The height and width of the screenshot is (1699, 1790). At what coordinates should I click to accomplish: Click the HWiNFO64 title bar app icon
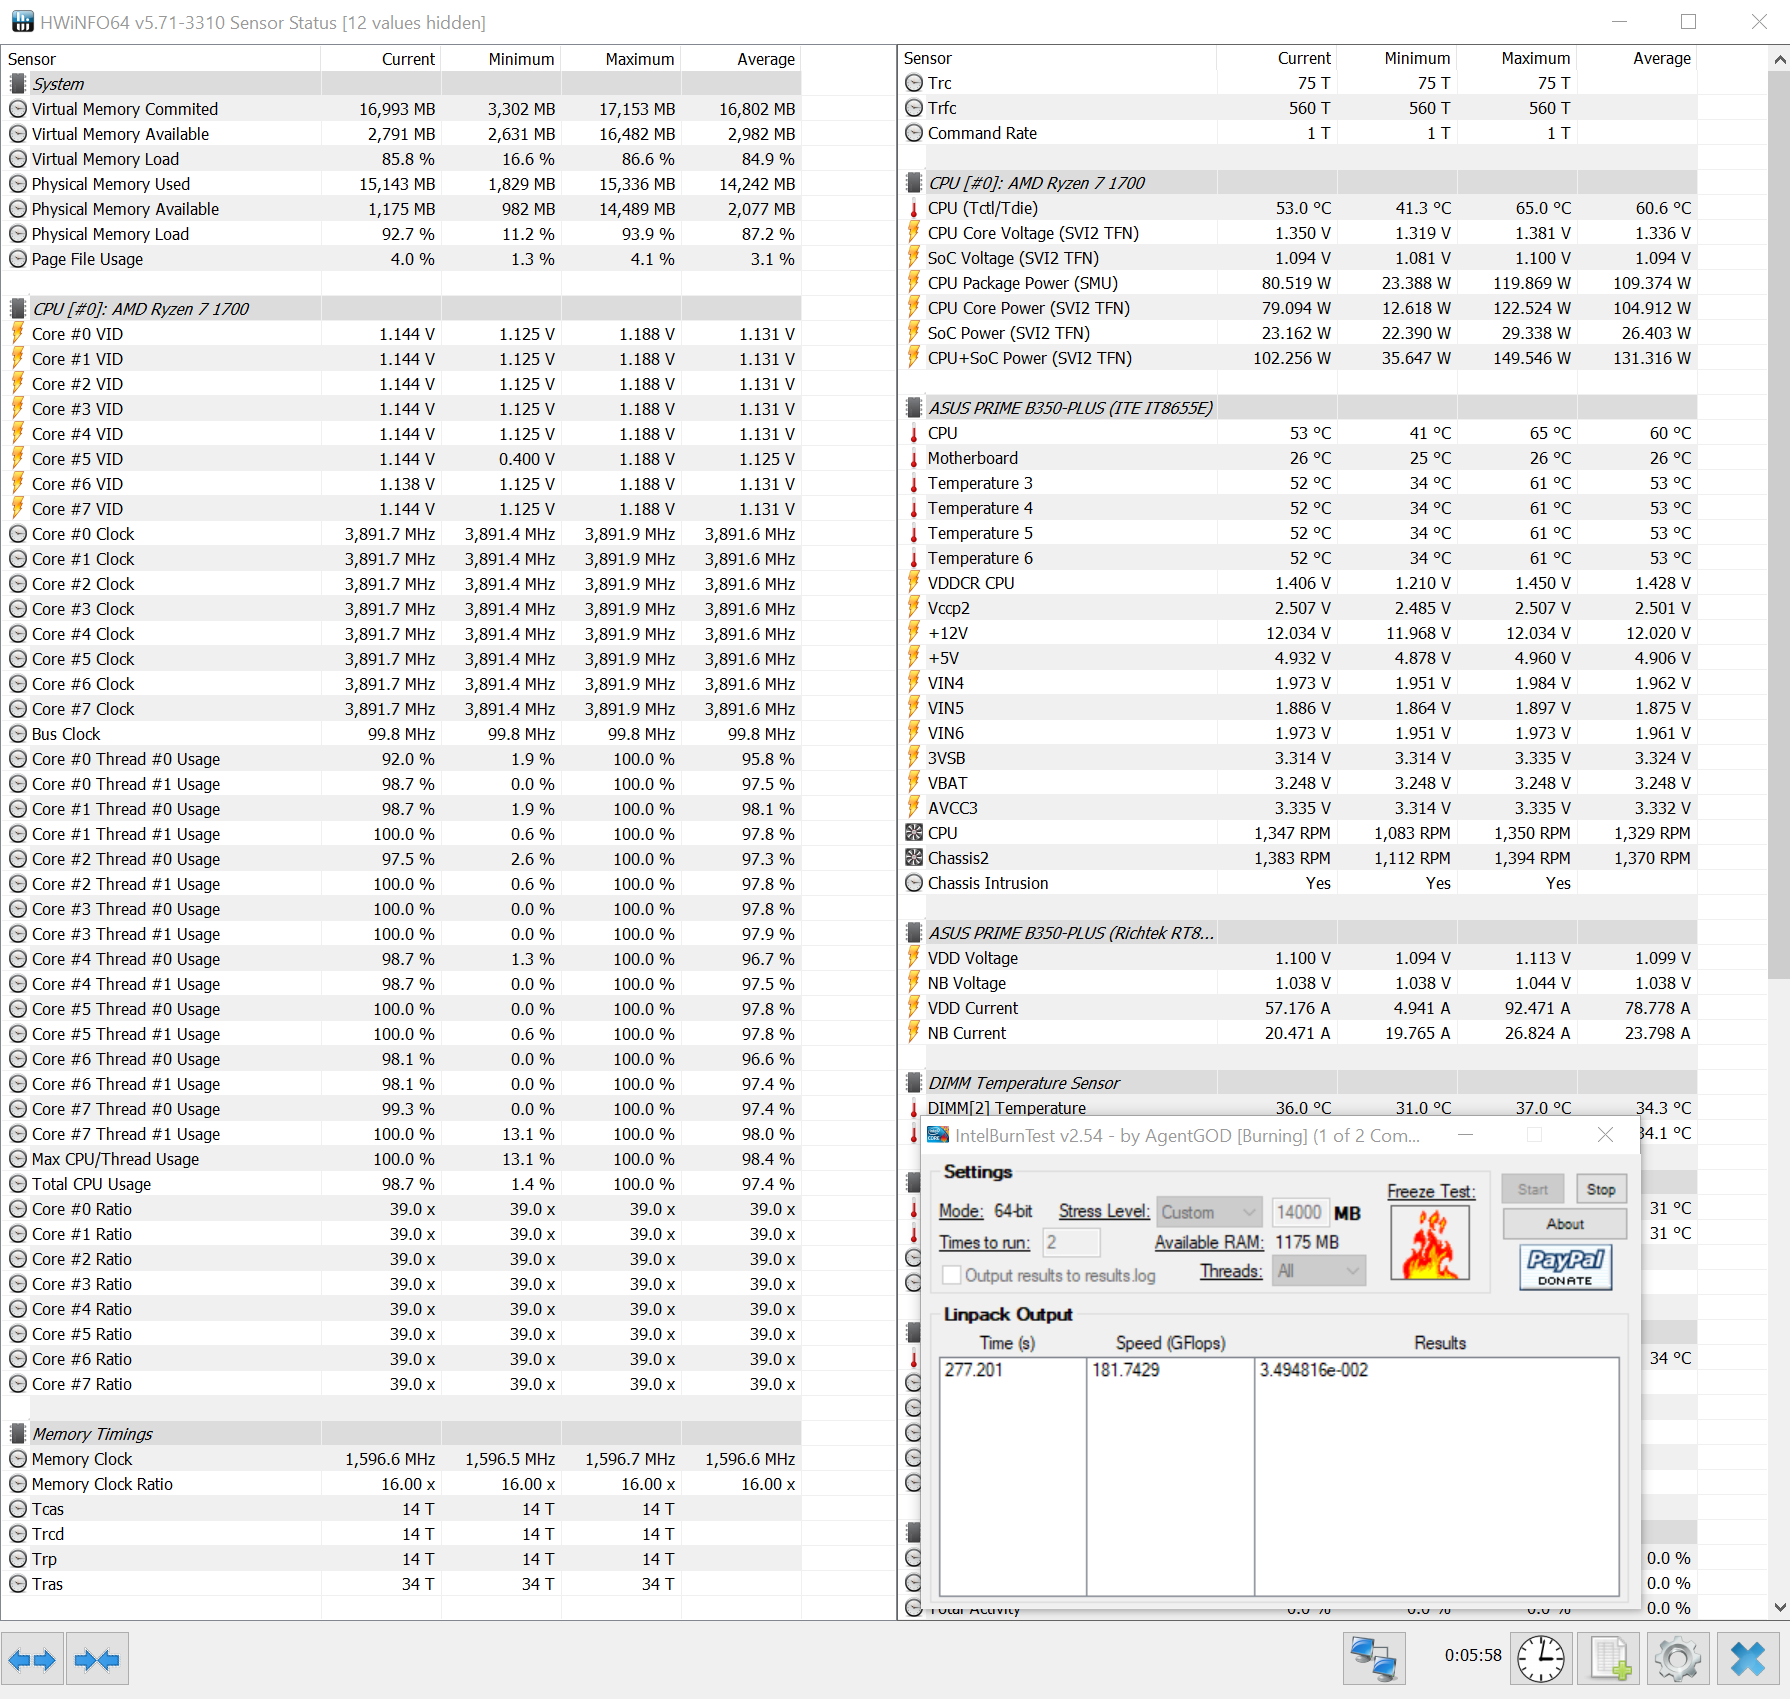(22, 21)
